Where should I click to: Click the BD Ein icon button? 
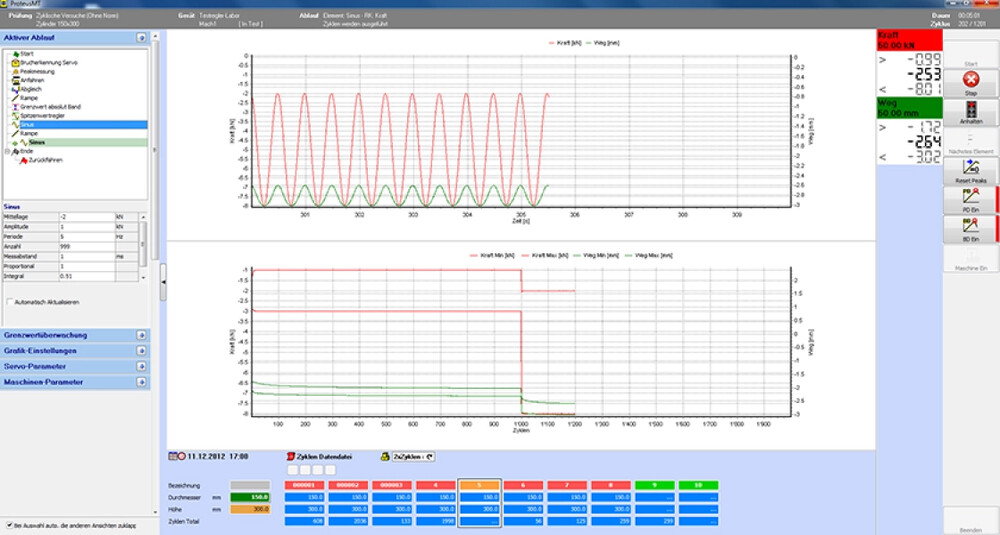click(971, 226)
